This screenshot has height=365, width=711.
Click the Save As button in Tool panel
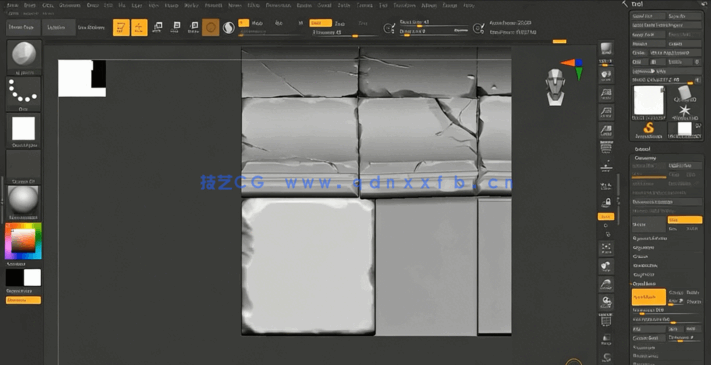[x=685, y=16]
